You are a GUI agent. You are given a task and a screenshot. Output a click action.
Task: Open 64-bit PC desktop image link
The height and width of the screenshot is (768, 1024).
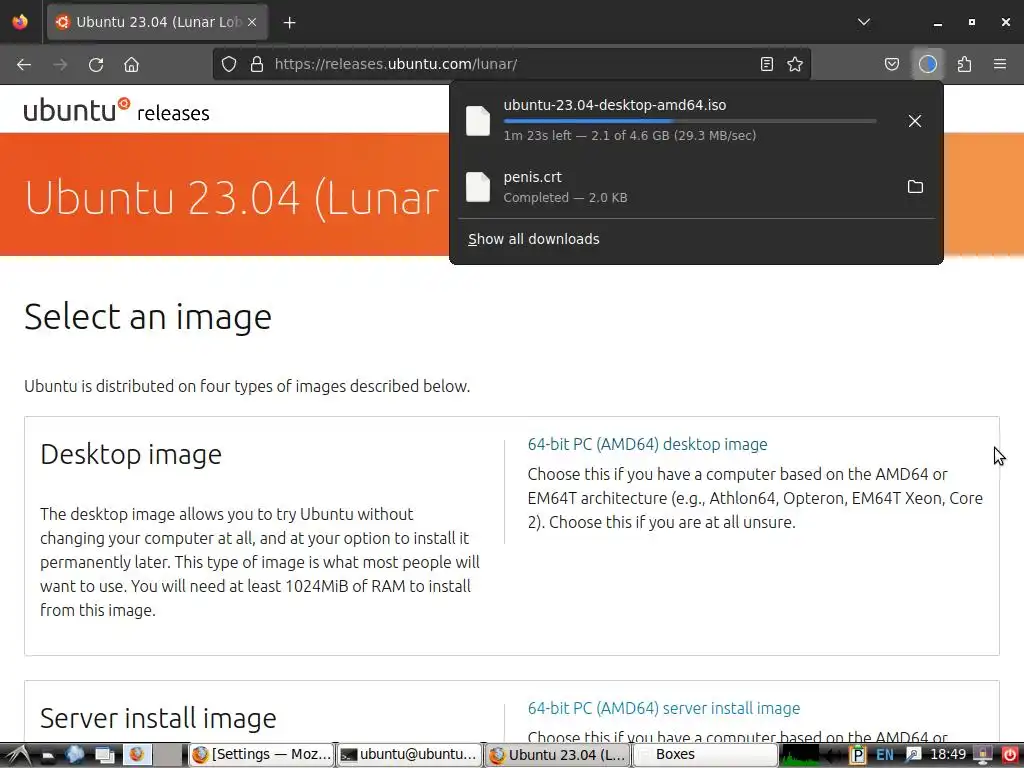click(647, 444)
